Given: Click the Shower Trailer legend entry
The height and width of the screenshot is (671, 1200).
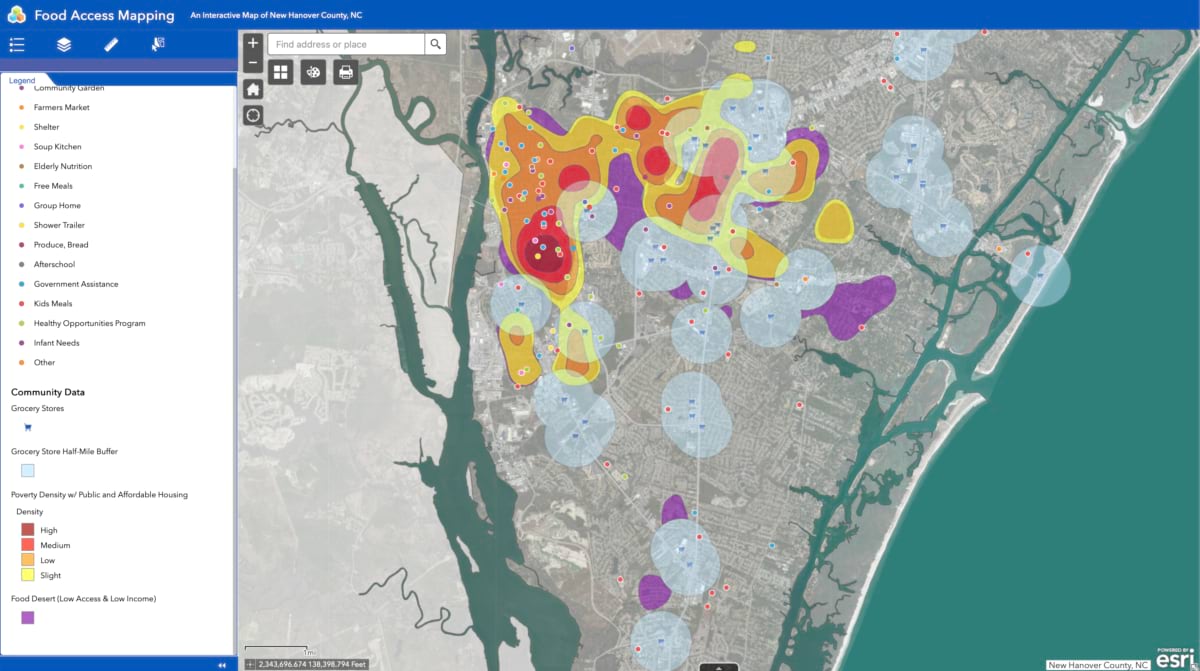Looking at the screenshot, I should (x=60, y=225).
